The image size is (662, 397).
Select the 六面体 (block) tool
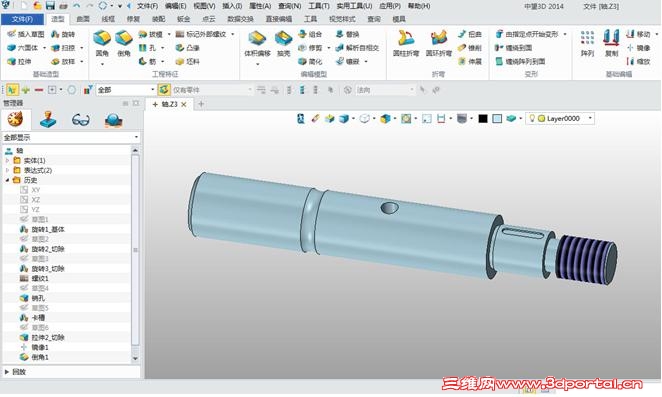(24, 48)
